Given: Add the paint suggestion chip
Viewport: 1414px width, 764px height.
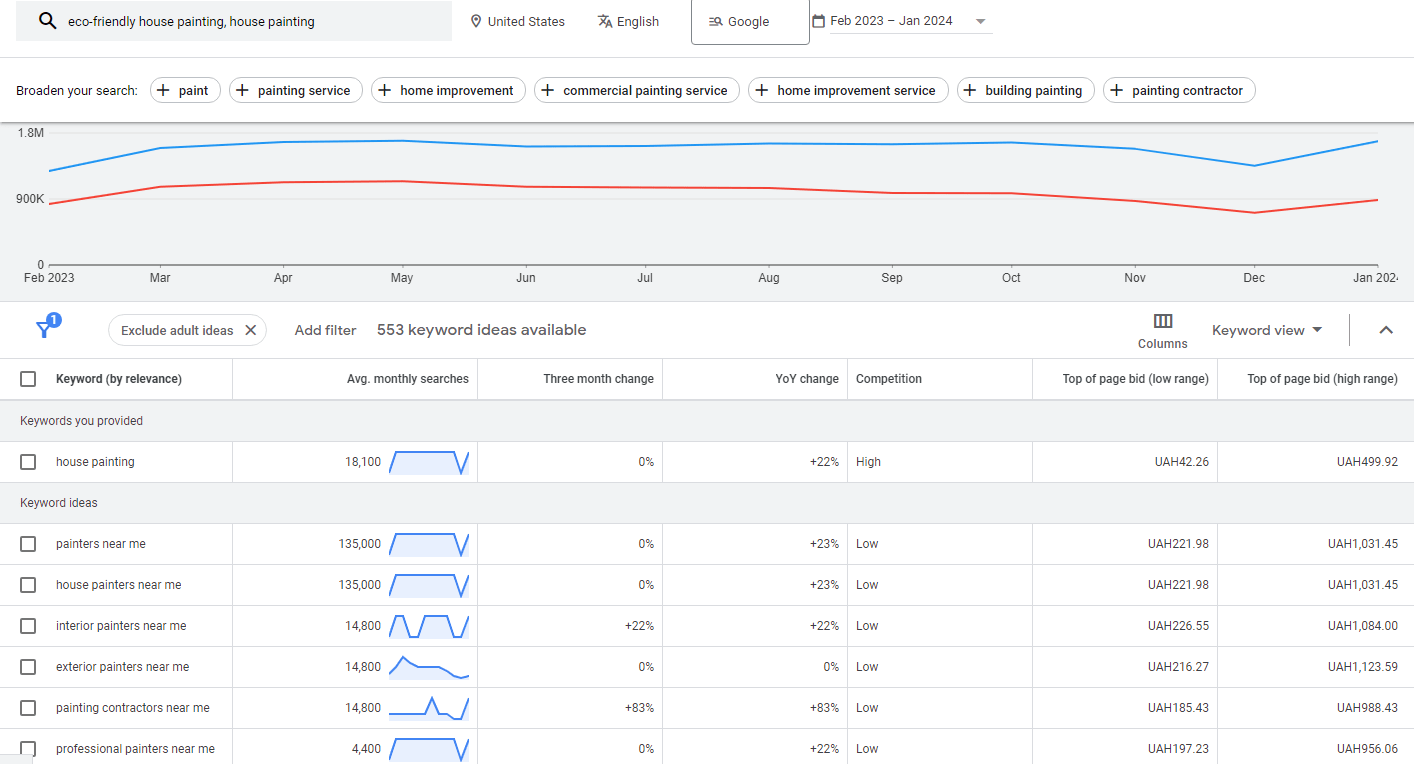Looking at the screenshot, I should [x=185, y=90].
